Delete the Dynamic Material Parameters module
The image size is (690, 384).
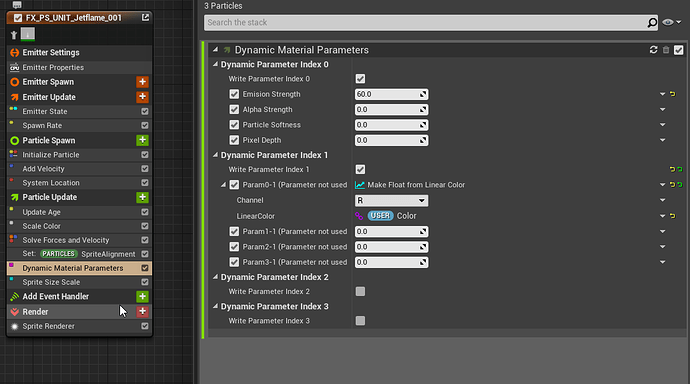[x=666, y=50]
